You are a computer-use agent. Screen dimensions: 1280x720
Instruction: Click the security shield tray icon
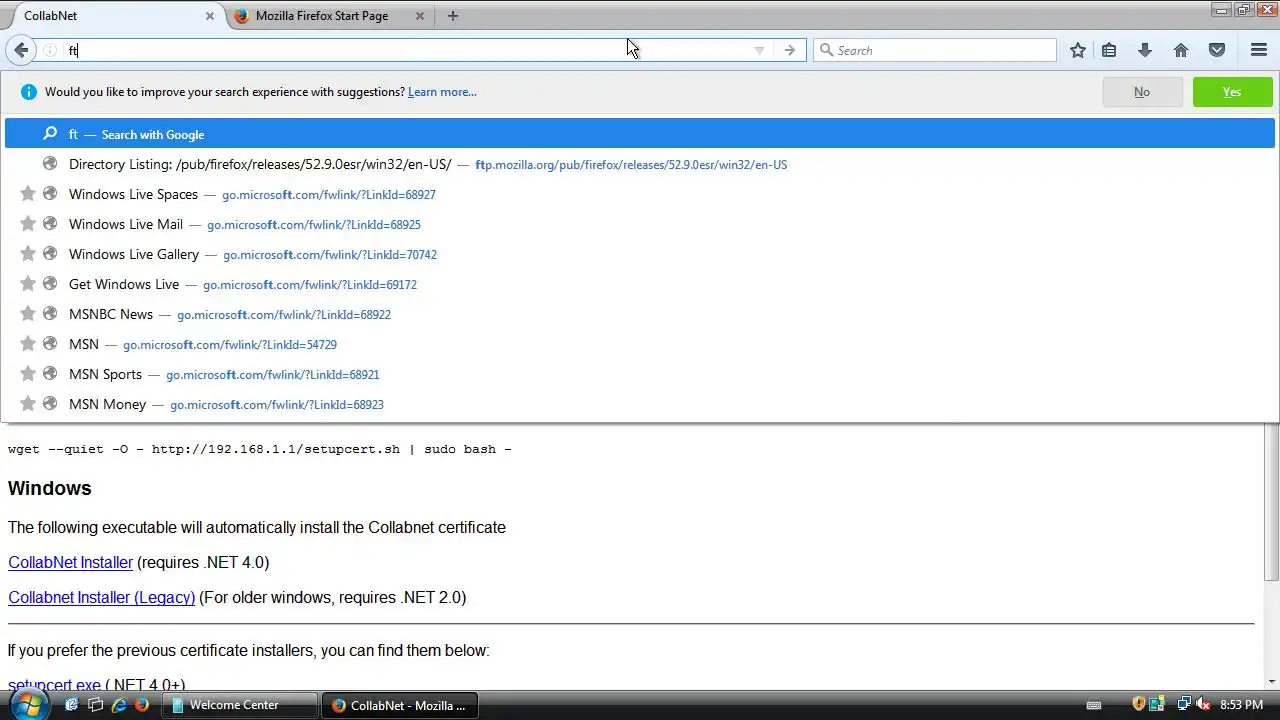(x=1138, y=705)
